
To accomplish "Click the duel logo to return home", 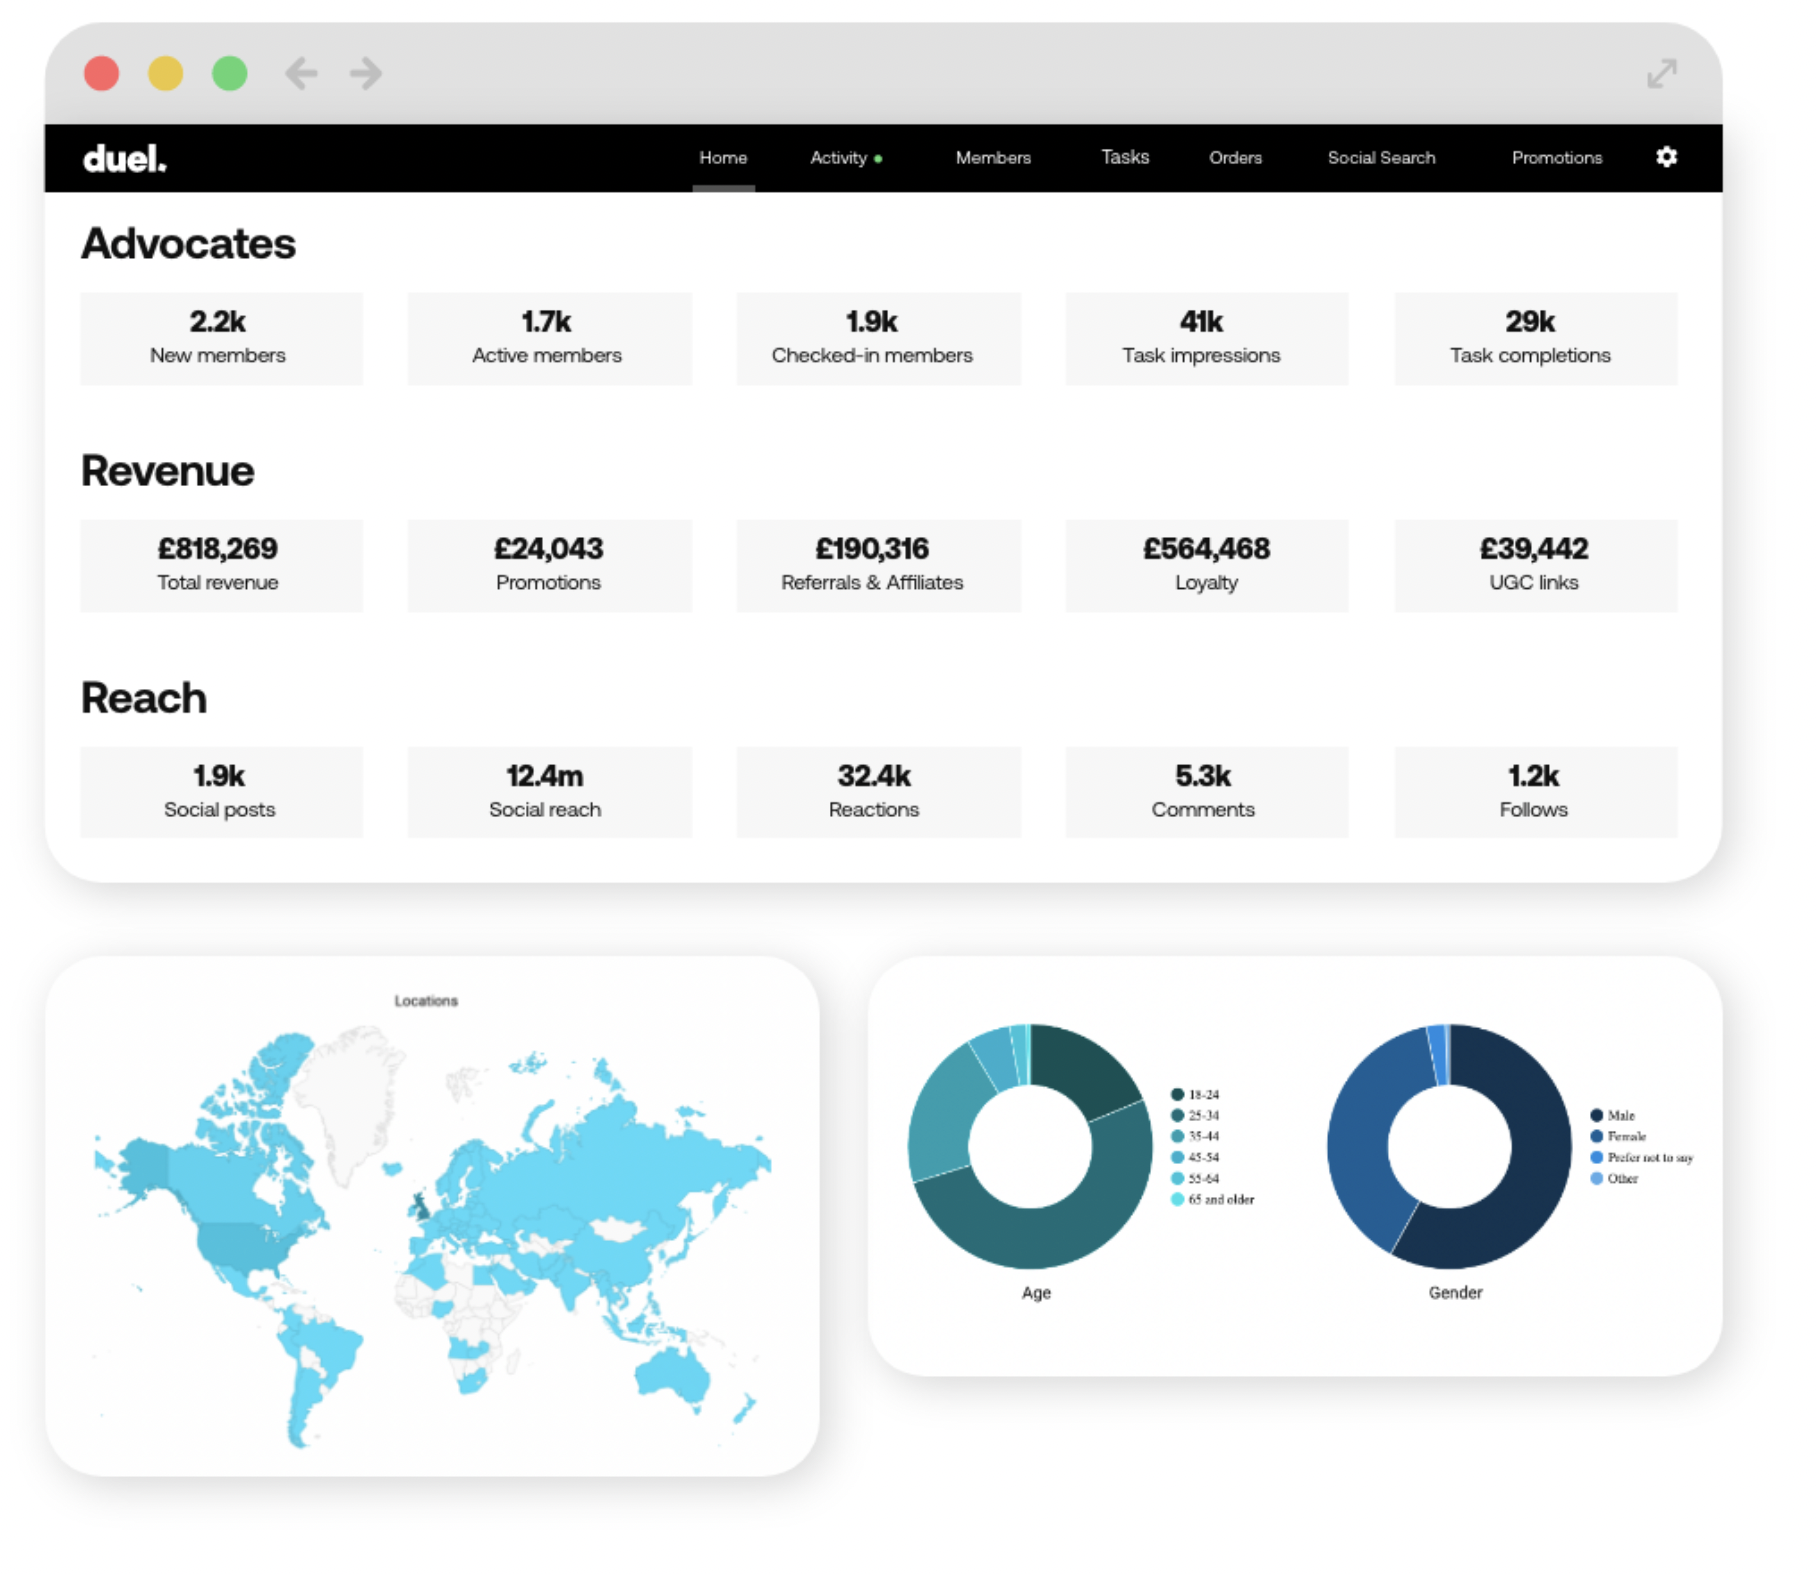I will pos(123,157).
